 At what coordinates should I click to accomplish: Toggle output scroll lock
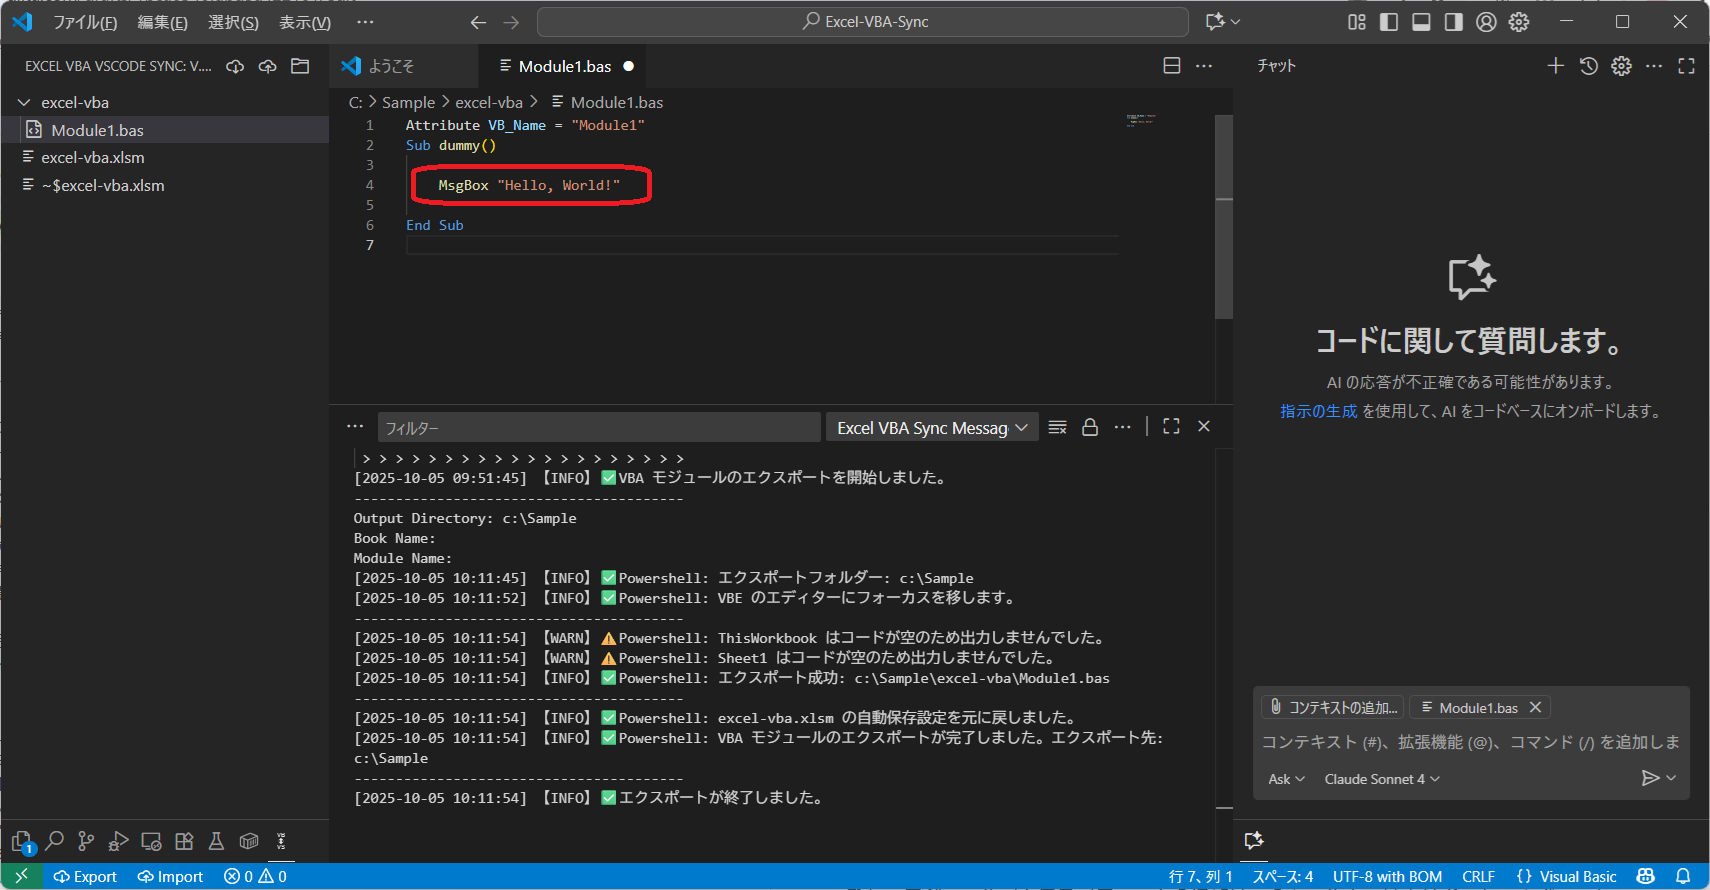pos(1090,427)
